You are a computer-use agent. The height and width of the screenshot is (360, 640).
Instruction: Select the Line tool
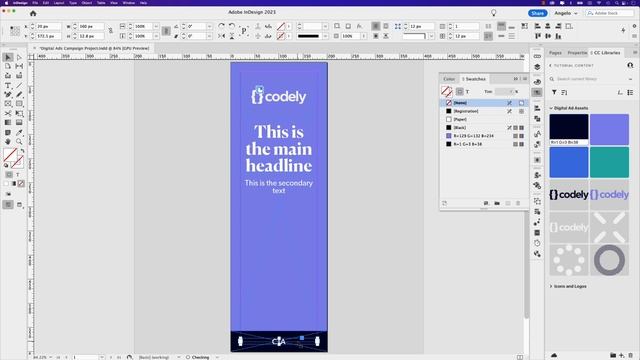click(x=19, y=86)
